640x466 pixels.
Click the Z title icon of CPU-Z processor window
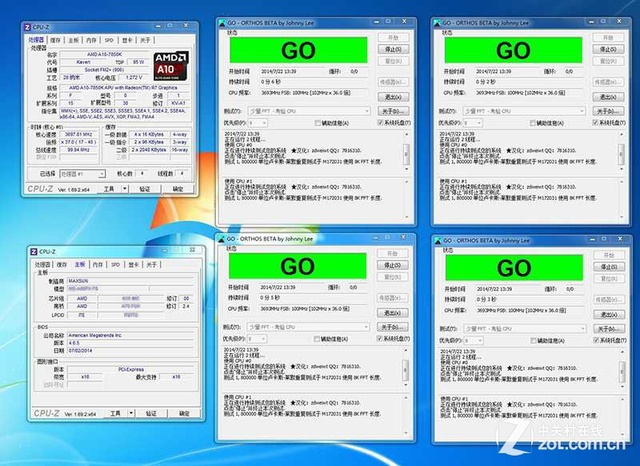(x=27, y=27)
